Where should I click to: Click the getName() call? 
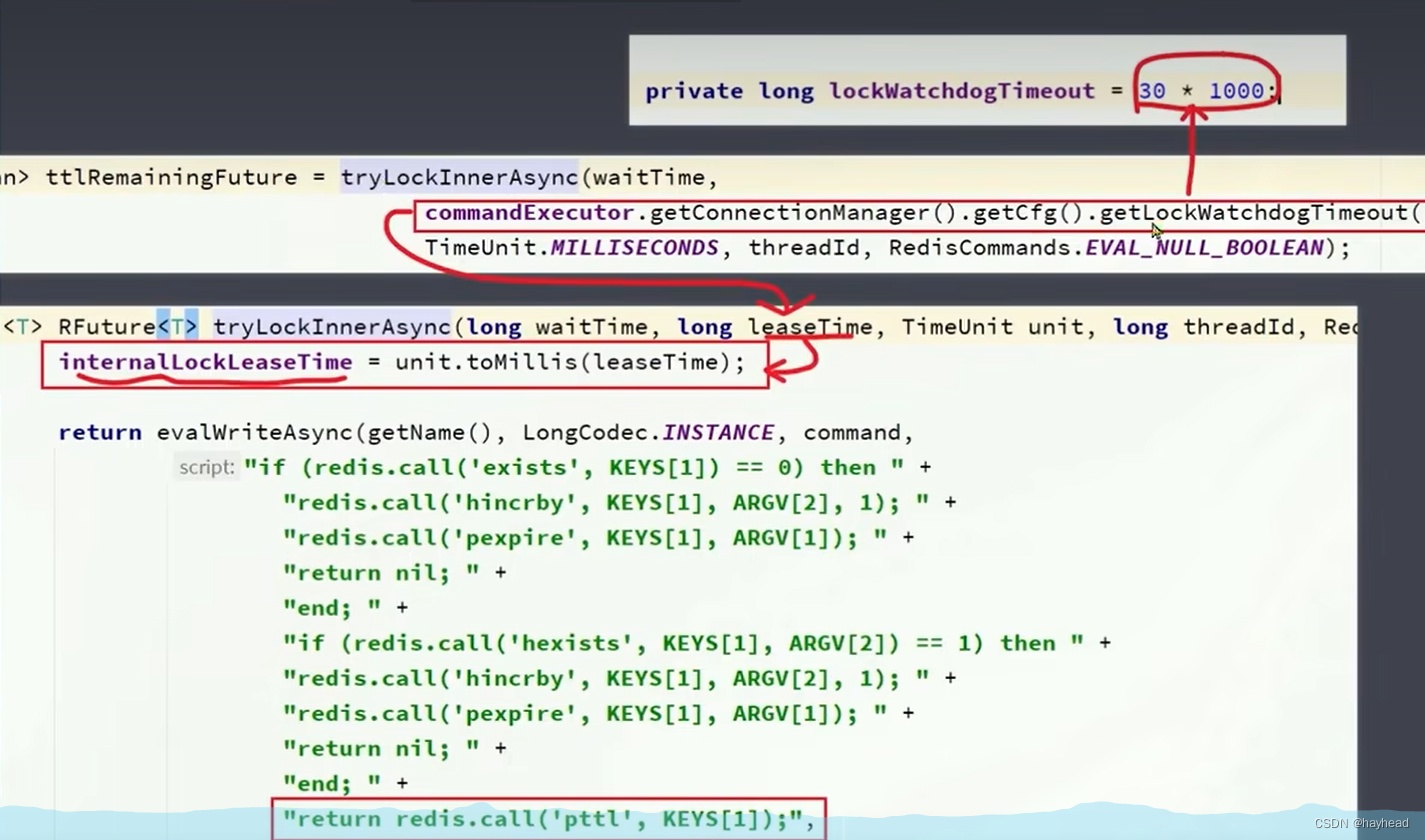[431, 433]
